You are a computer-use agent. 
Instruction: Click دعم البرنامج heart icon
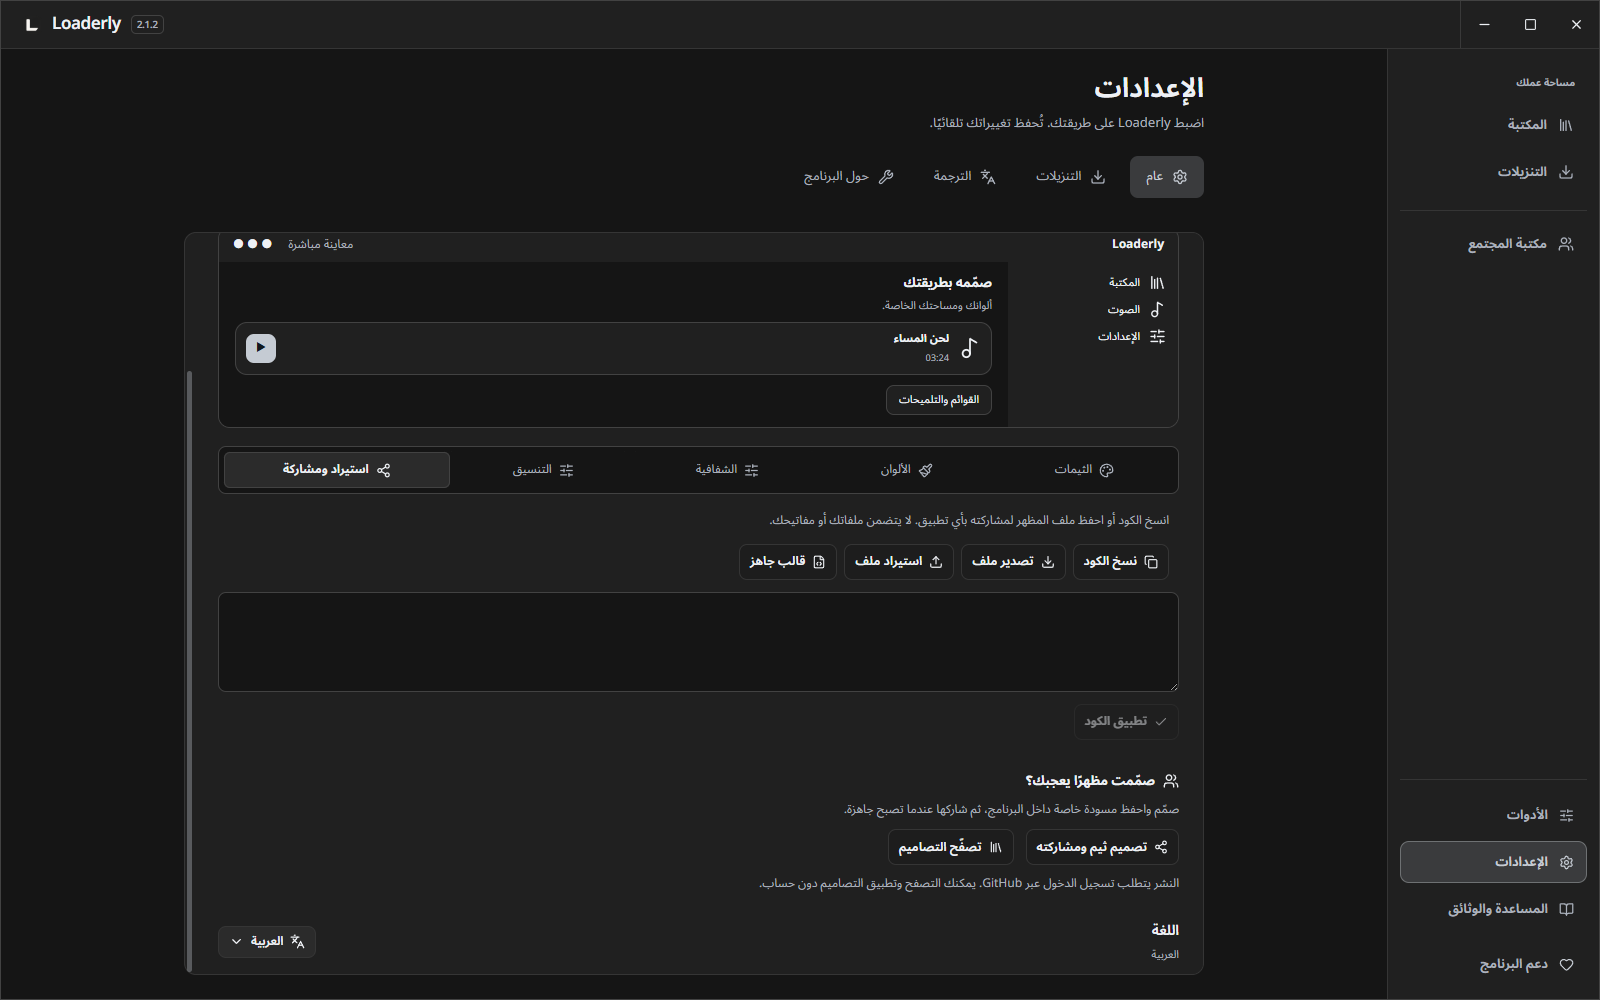(x=1566, y=965)
